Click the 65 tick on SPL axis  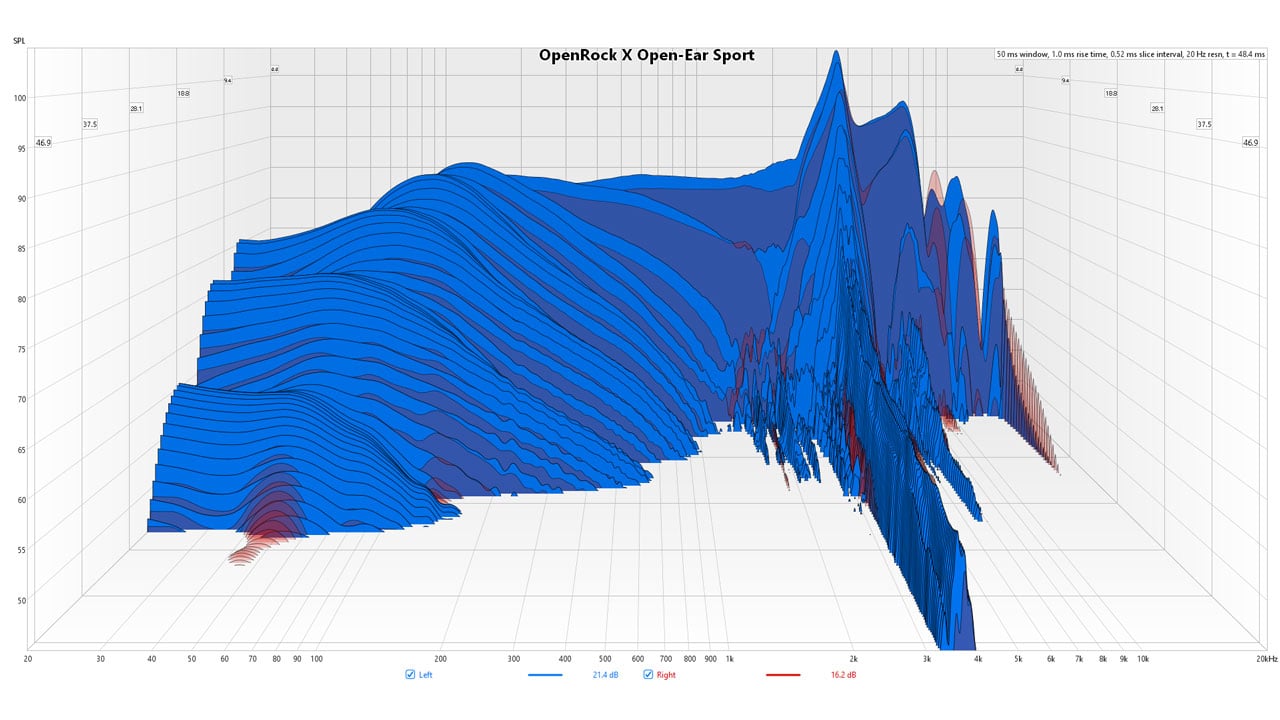[x=20, y=449]
